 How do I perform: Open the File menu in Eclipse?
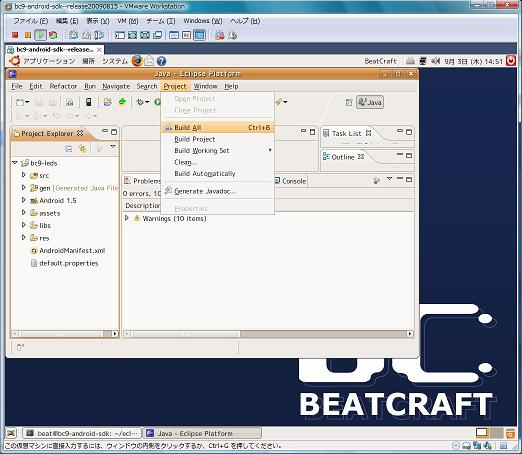click(17, 87)
